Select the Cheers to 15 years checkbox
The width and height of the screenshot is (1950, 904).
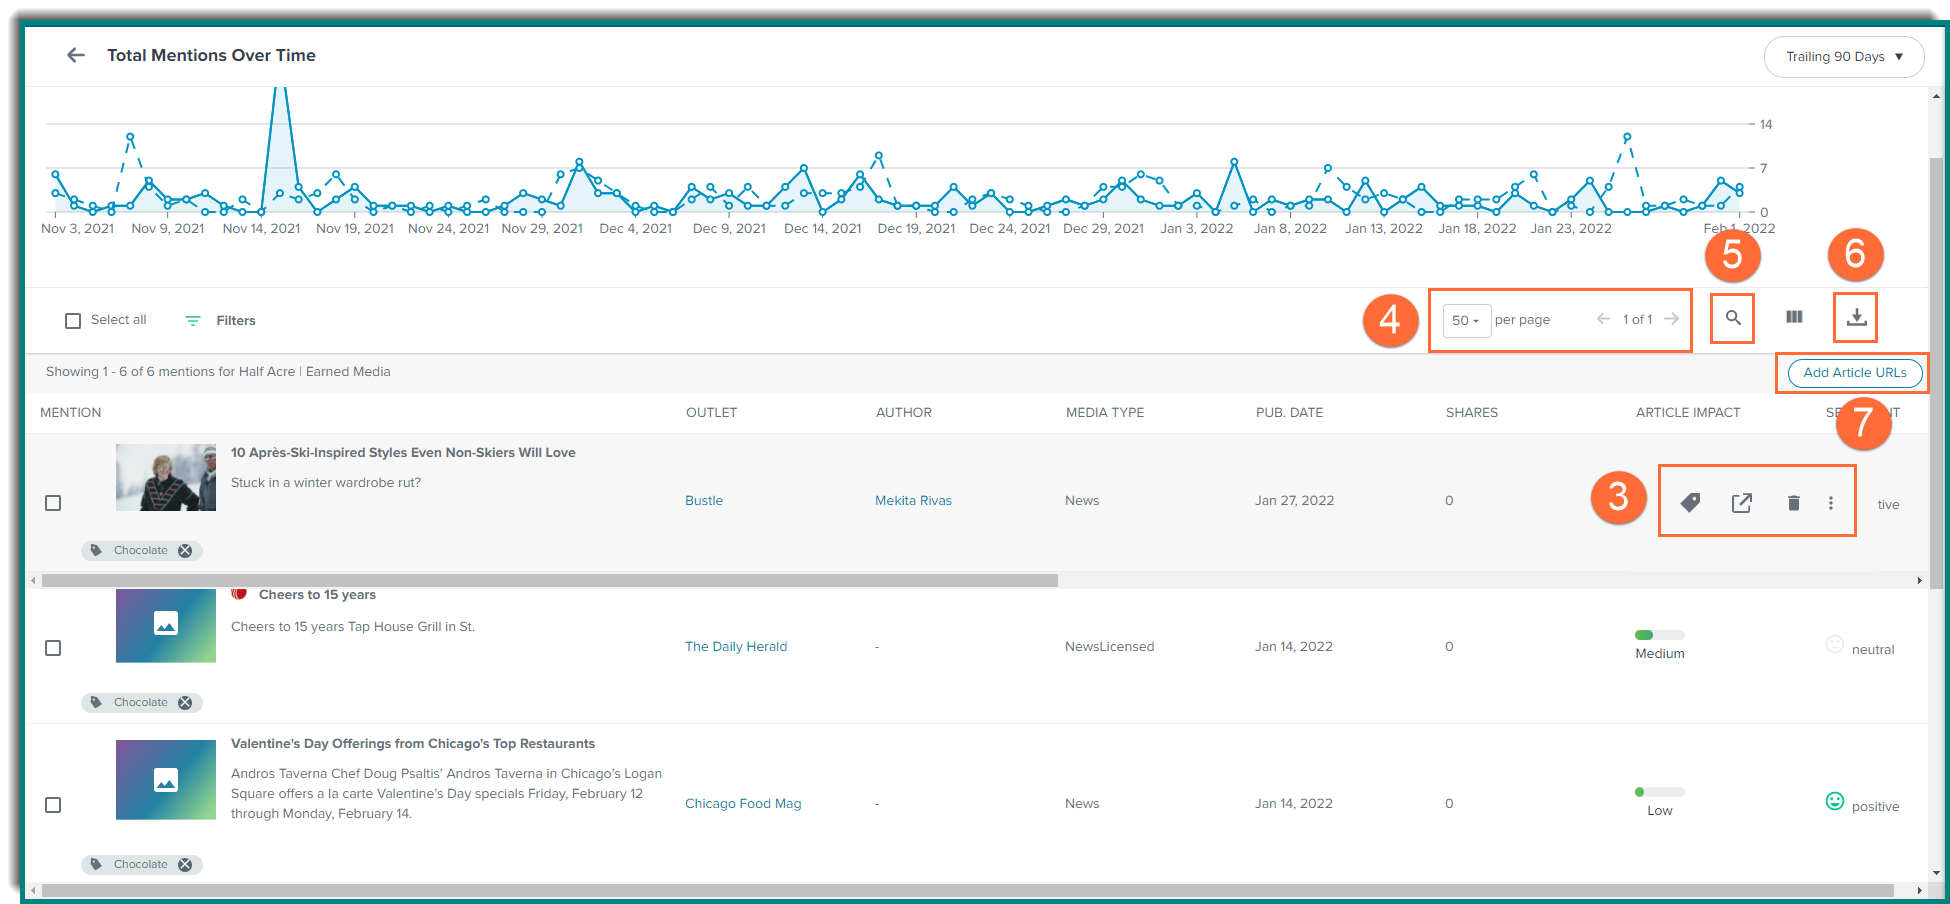(53, 648)
